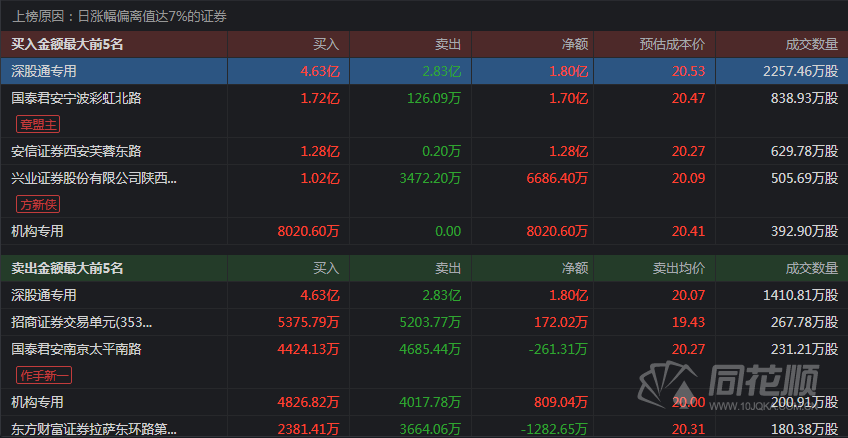Click 成交数量 column header in the sellers table
Screen dimensions: 848x438
[811, 268]
